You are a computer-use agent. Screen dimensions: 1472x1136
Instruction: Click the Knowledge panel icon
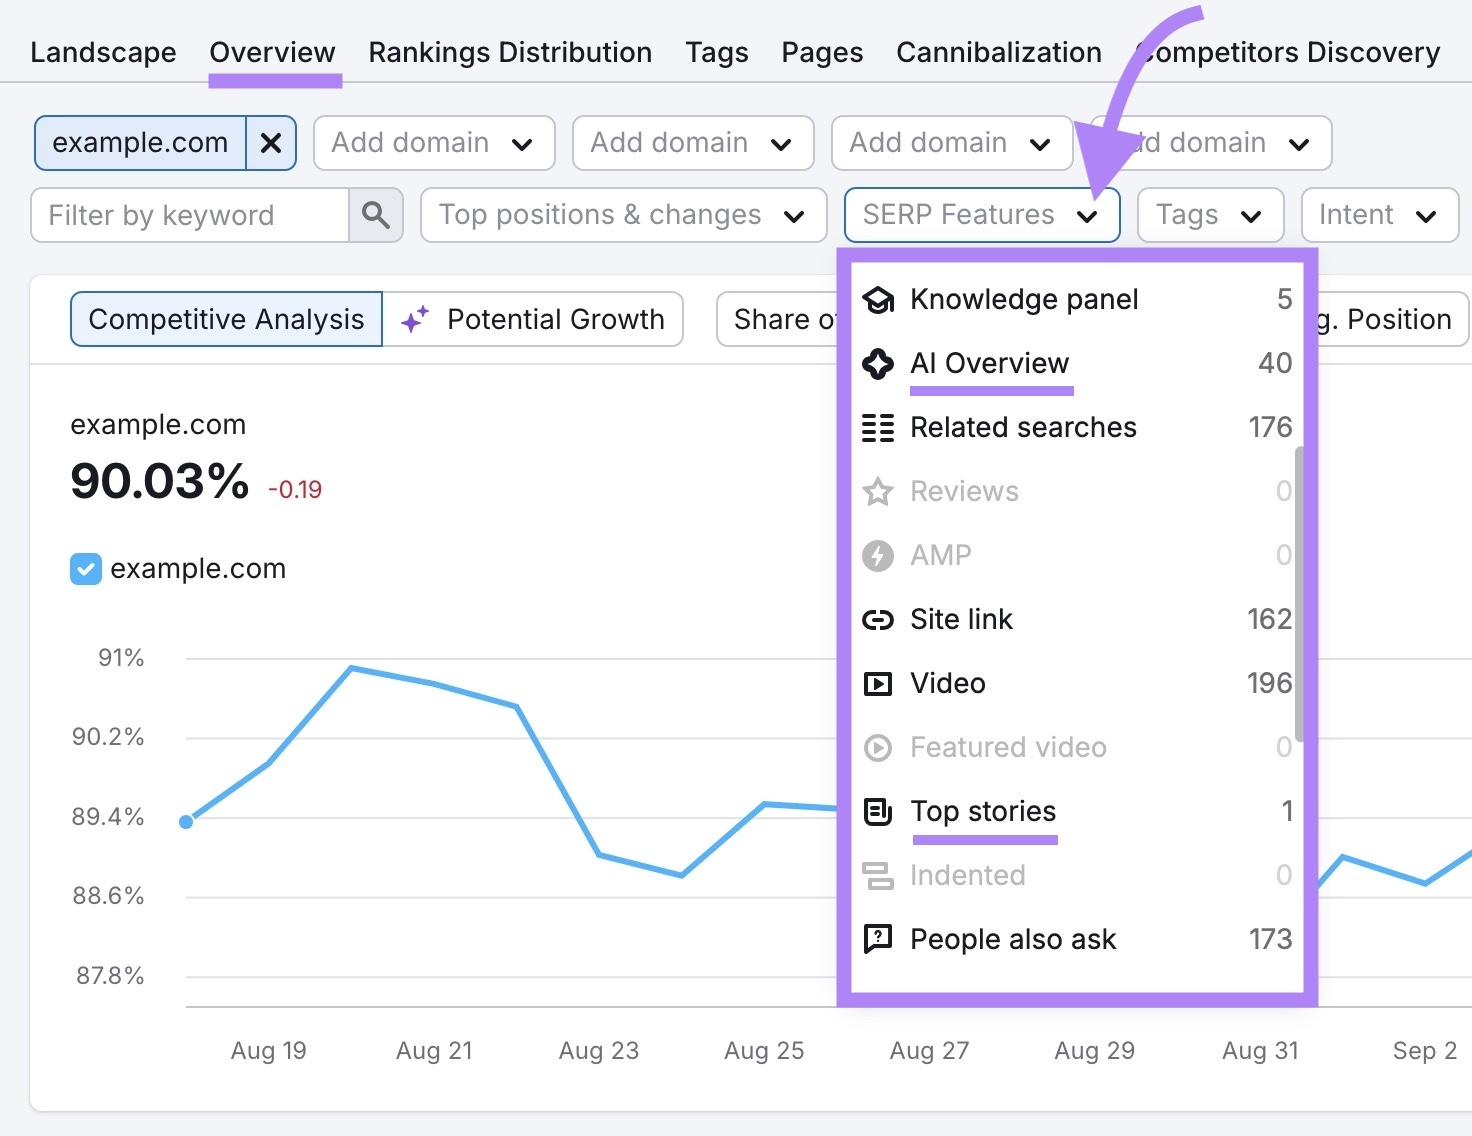coord(878,298)
